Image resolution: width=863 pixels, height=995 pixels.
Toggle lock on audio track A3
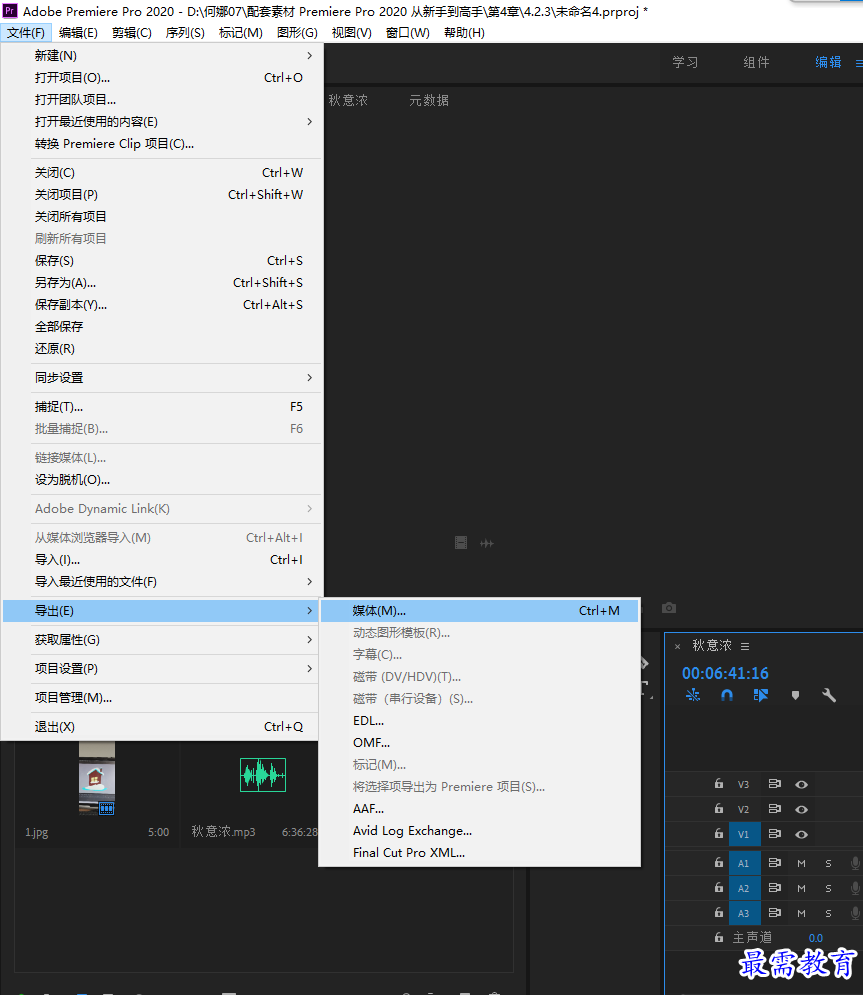[x=719, y=913]
